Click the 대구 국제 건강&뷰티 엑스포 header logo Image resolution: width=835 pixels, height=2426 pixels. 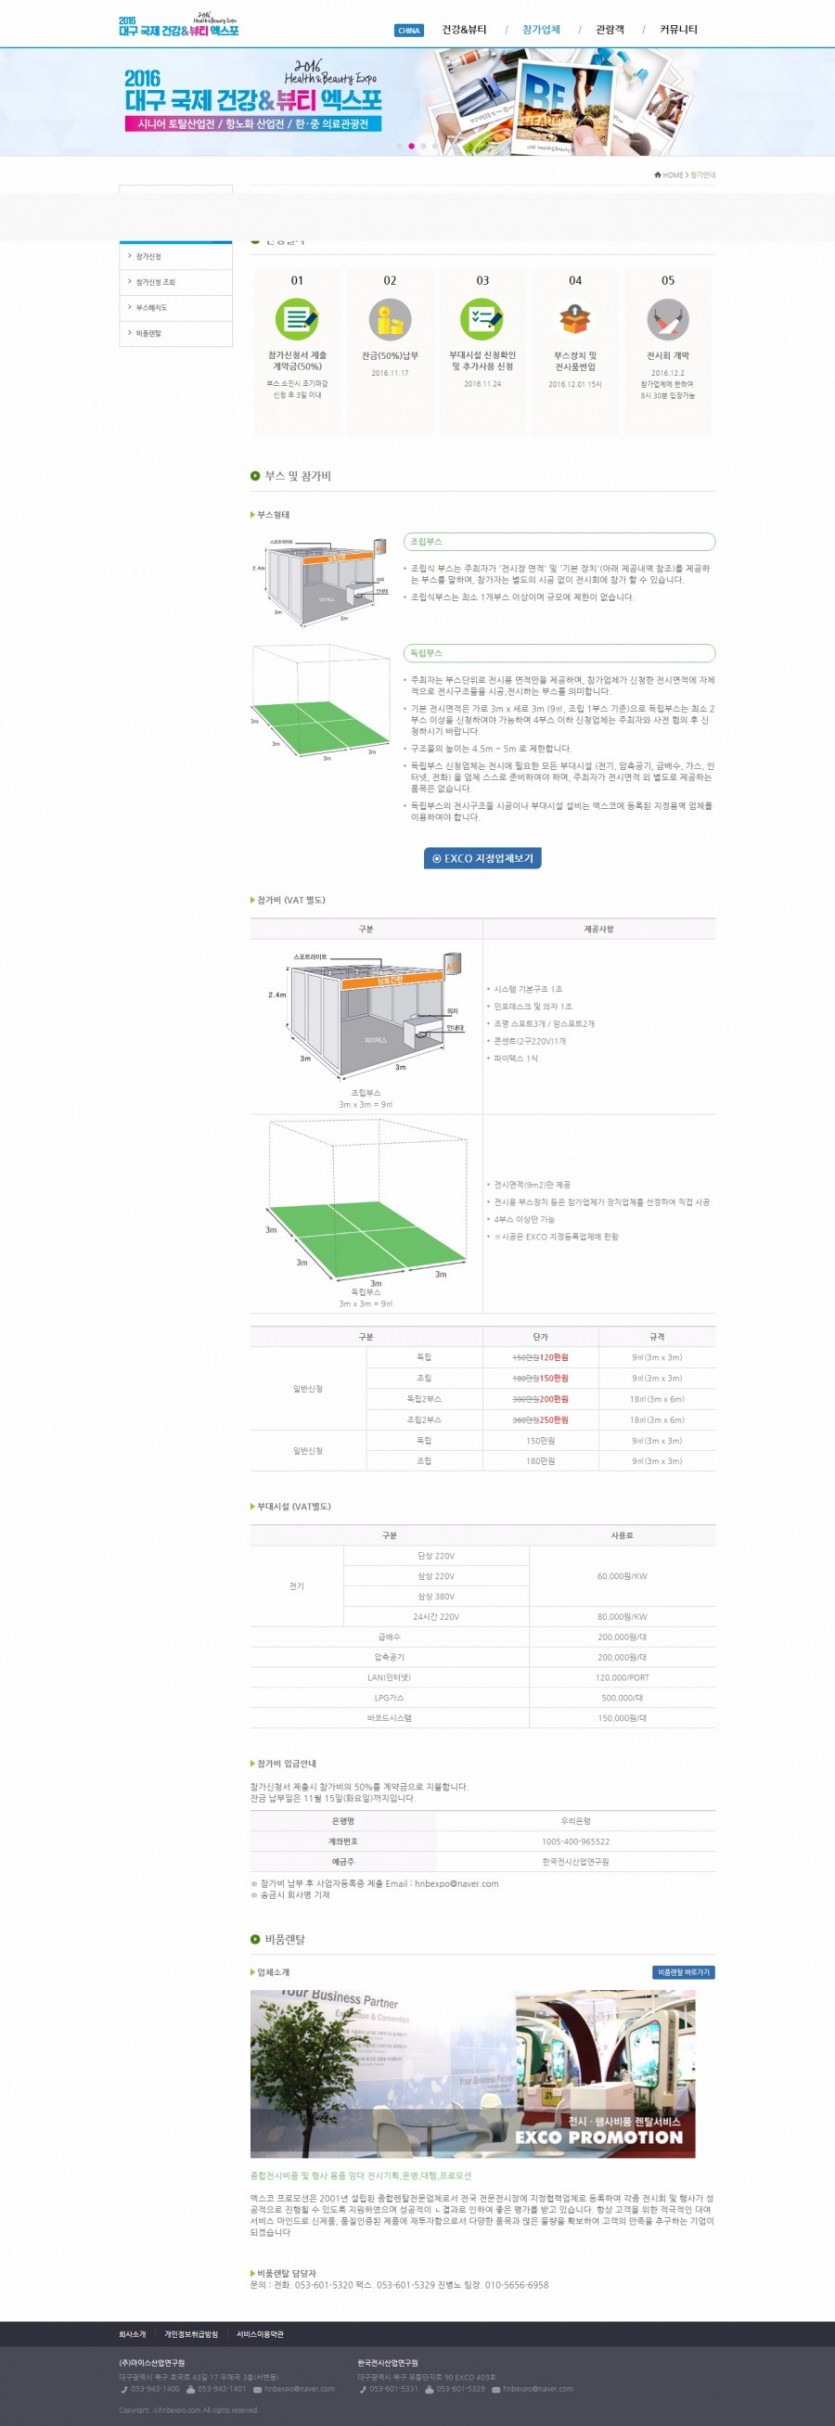[x=179, y=25]
